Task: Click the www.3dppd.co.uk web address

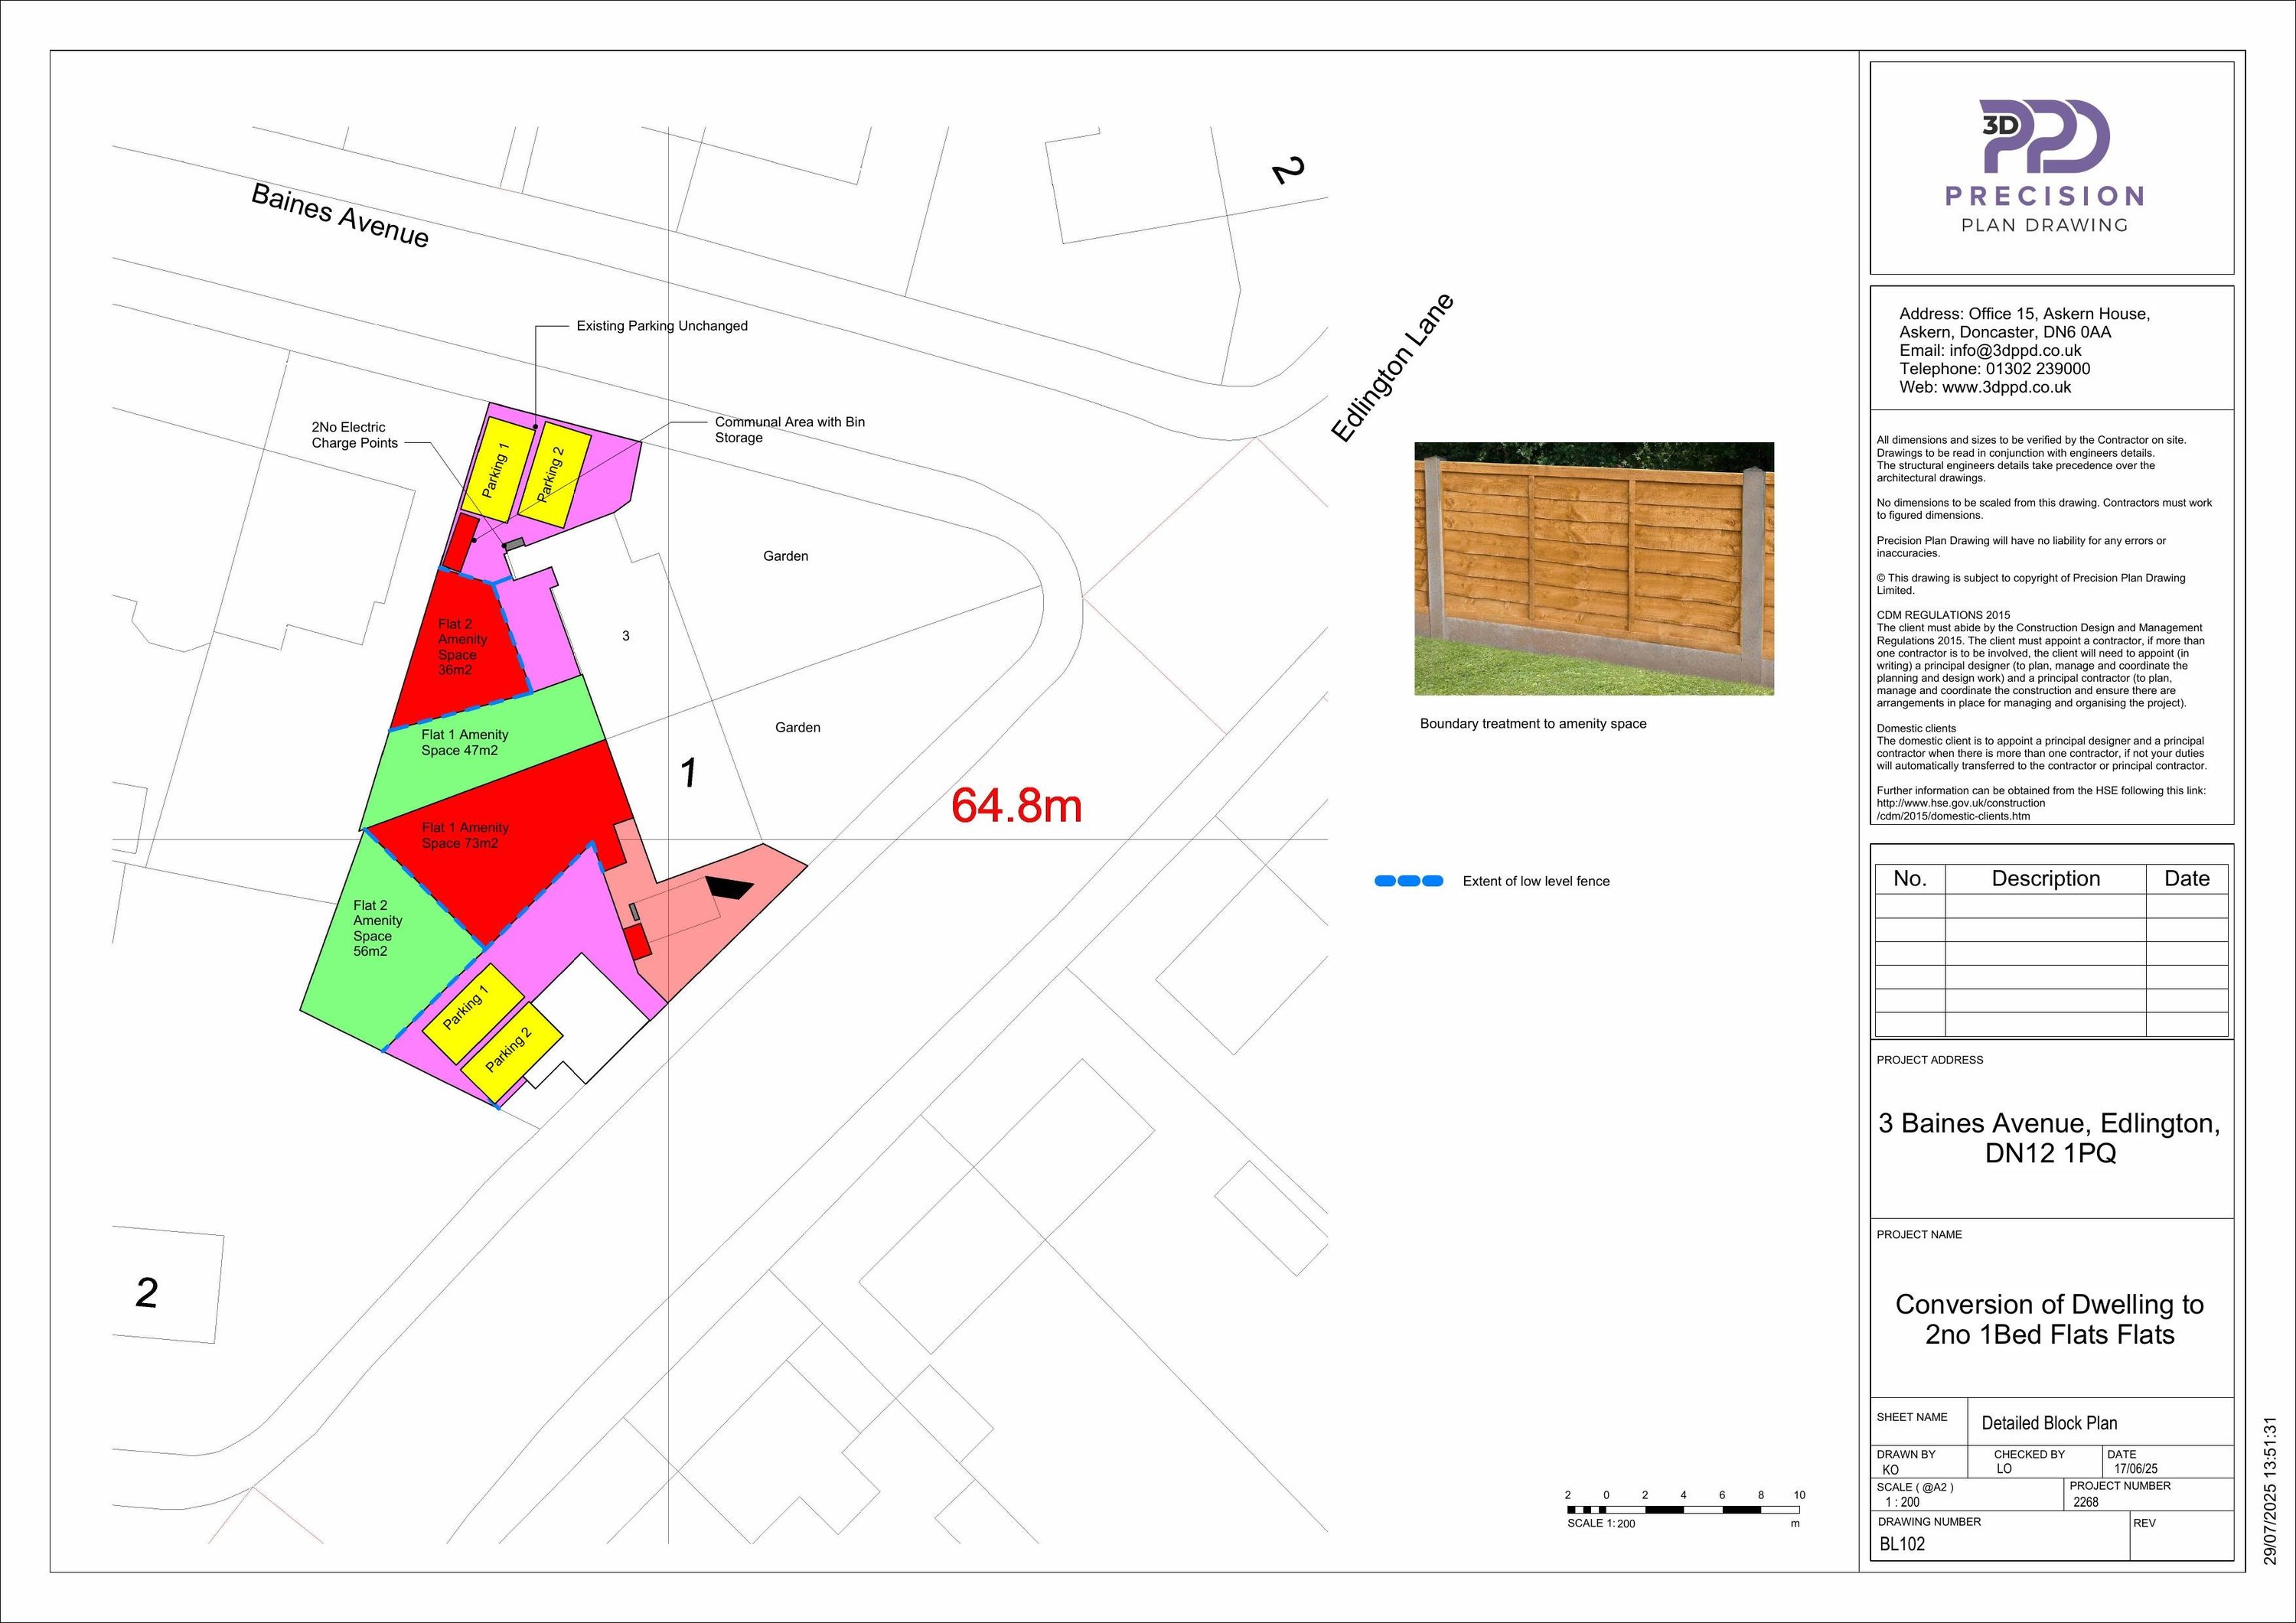Action: pos(2005,387)
